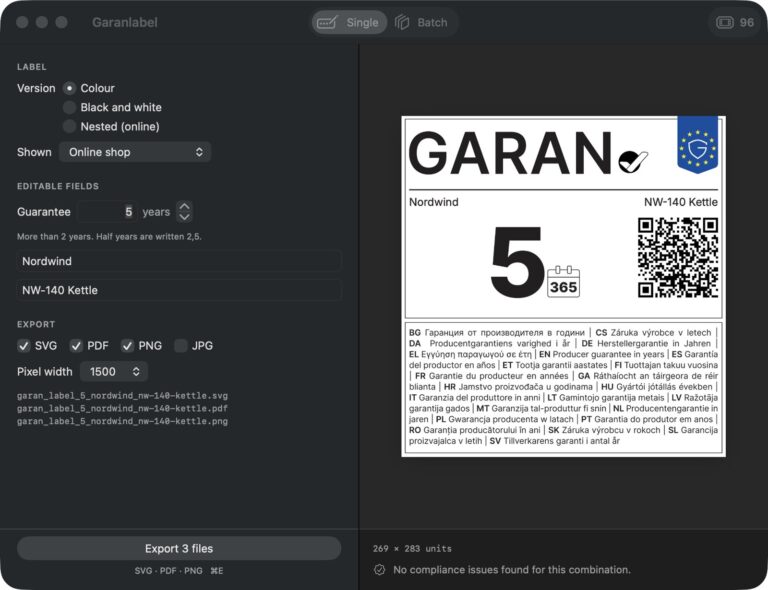Toggle the PNG export checkbox
Viewport: 768px width, 590px height.
coord(127,346)
